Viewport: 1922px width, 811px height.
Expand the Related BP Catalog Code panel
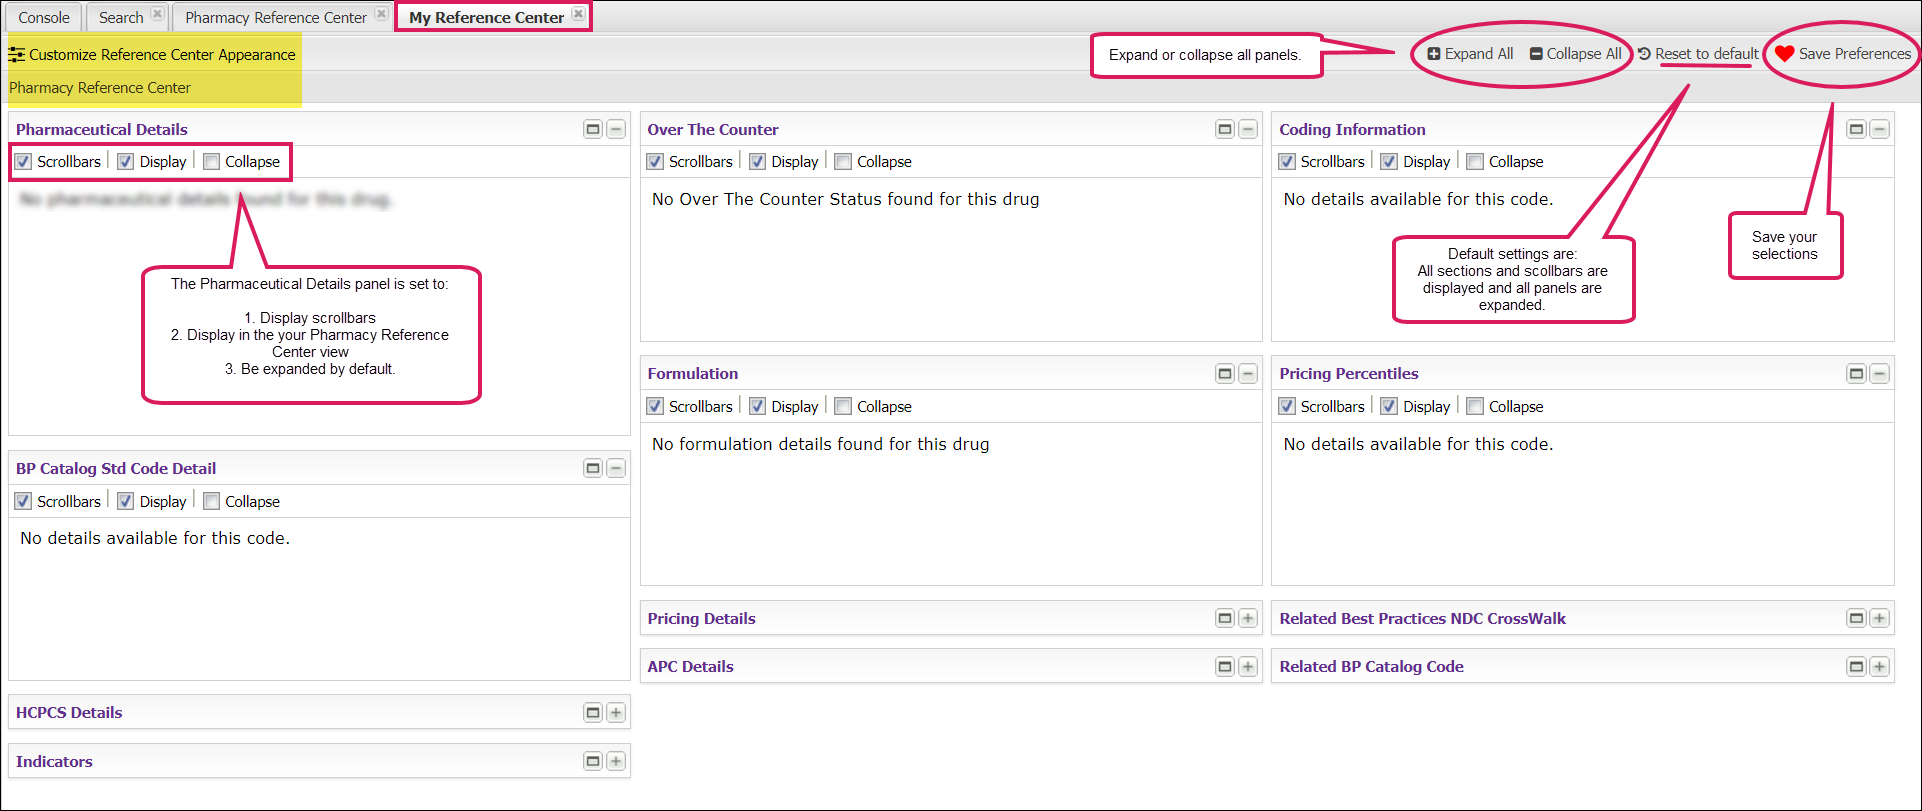coord(1879,666)
